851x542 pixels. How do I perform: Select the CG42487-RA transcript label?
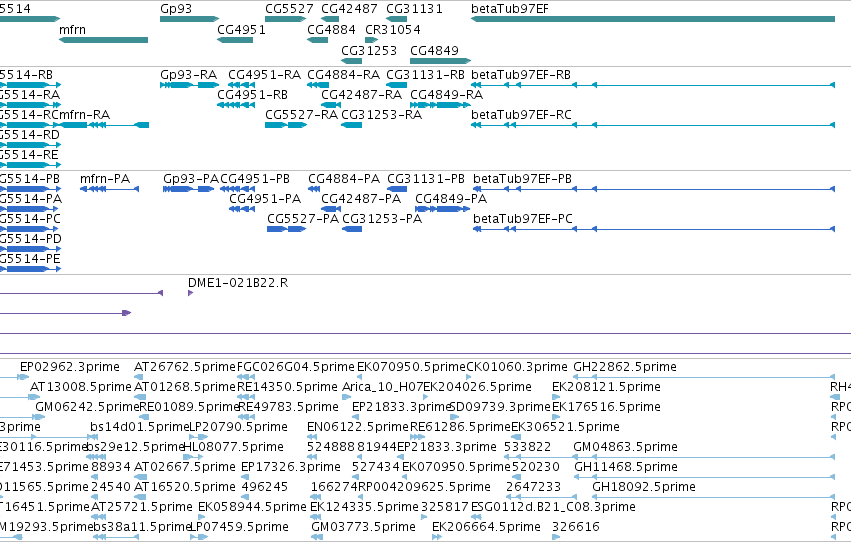point(361,94)
